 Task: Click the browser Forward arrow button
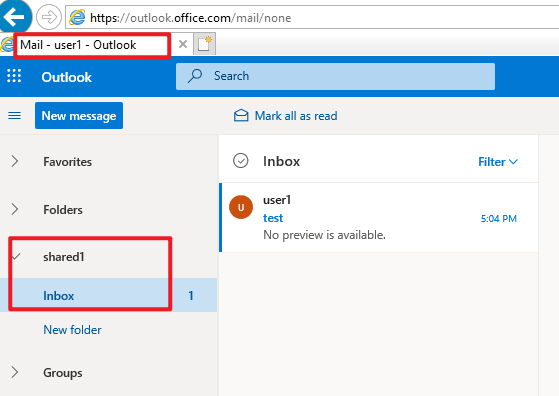[49, 17]
